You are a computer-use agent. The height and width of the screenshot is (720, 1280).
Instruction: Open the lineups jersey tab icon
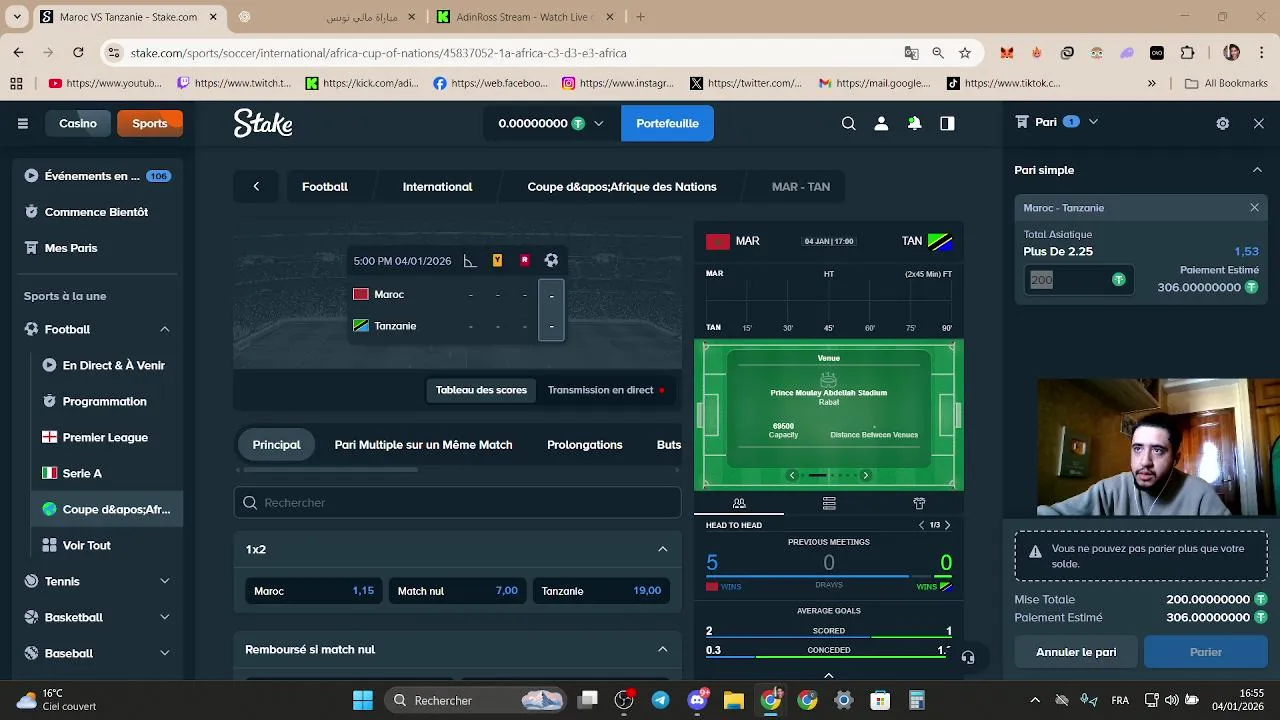919,503
